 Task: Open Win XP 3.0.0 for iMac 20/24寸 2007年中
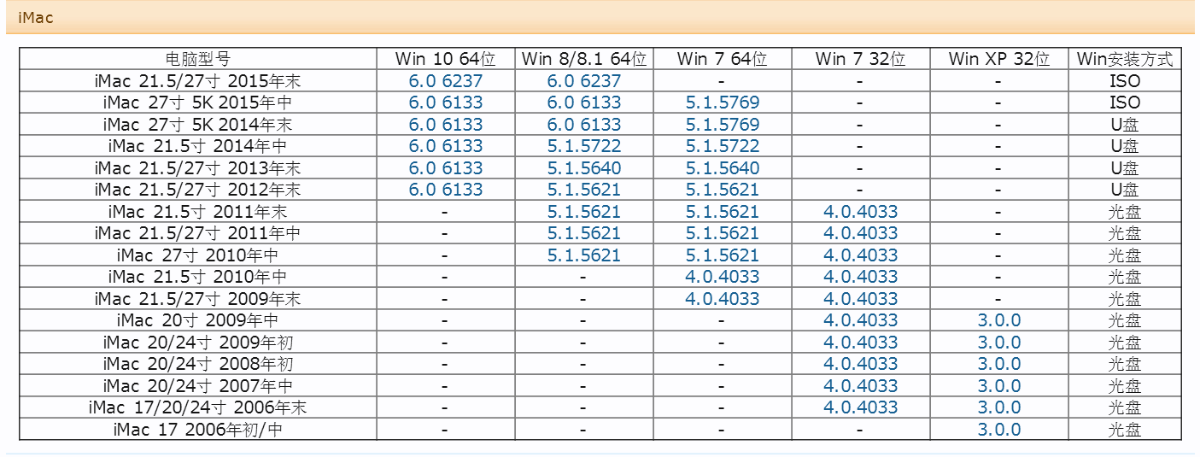tap(999, 386)
